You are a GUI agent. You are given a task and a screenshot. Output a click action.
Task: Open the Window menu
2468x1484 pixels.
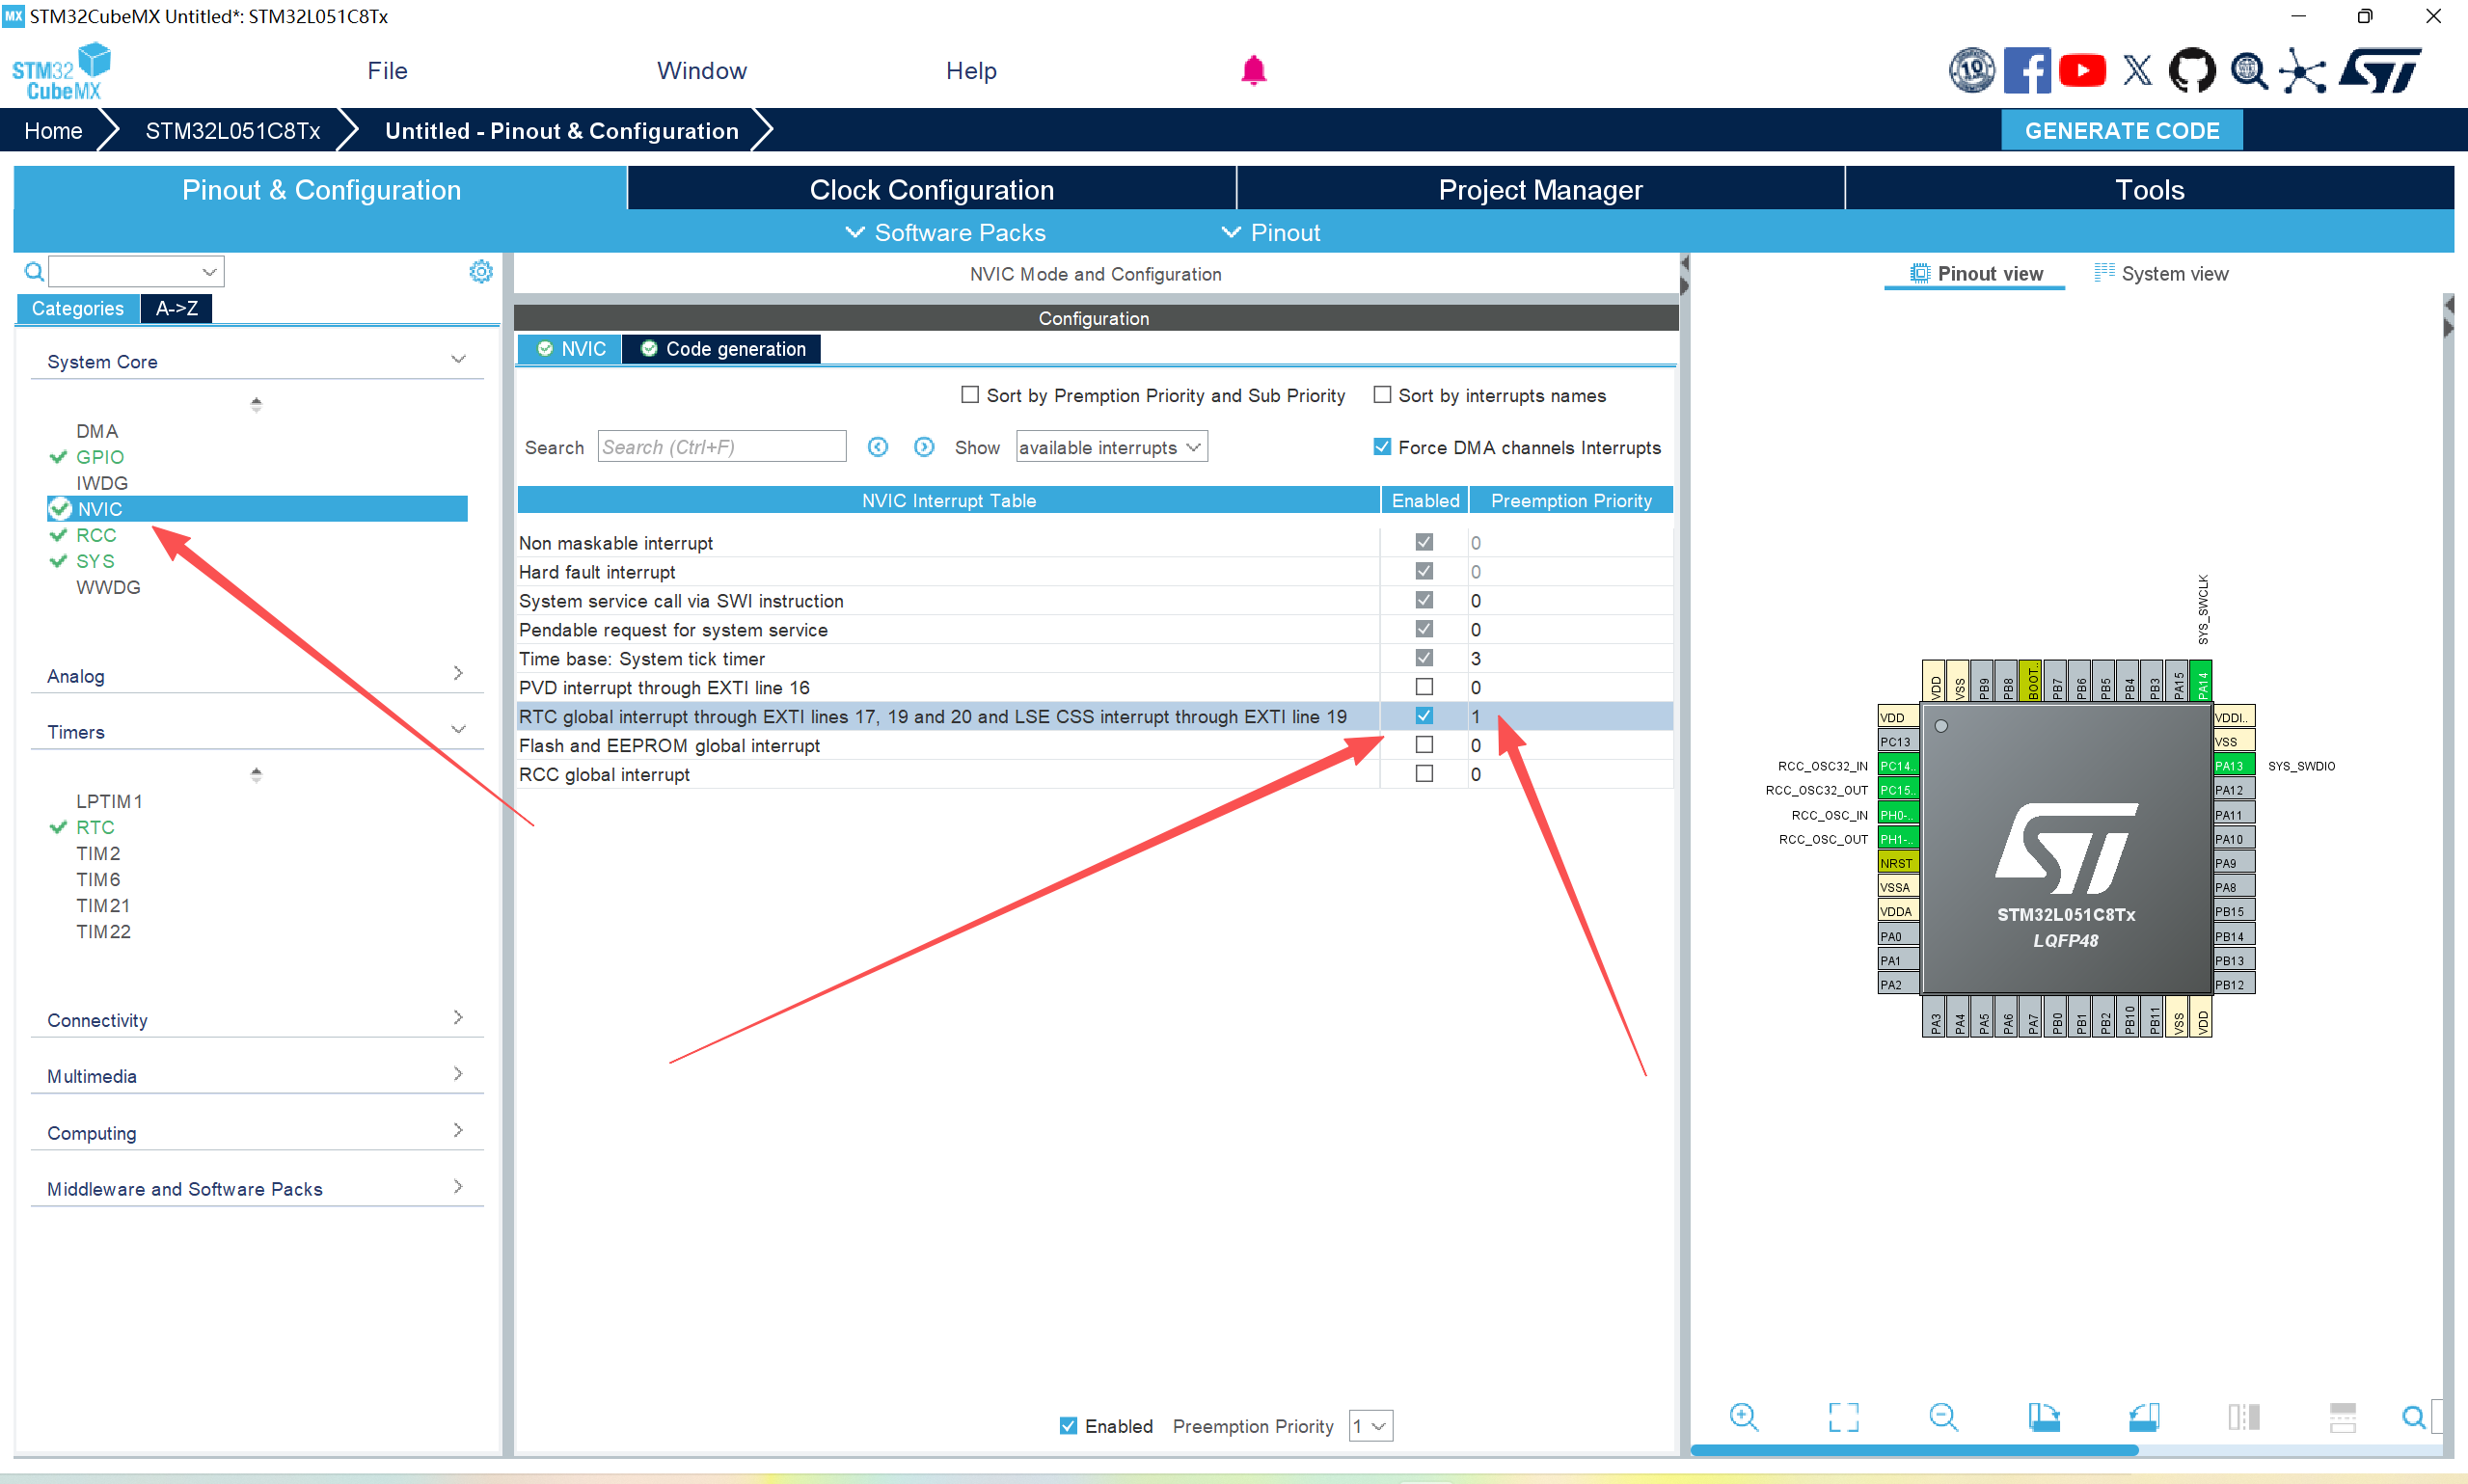(701, 71)
